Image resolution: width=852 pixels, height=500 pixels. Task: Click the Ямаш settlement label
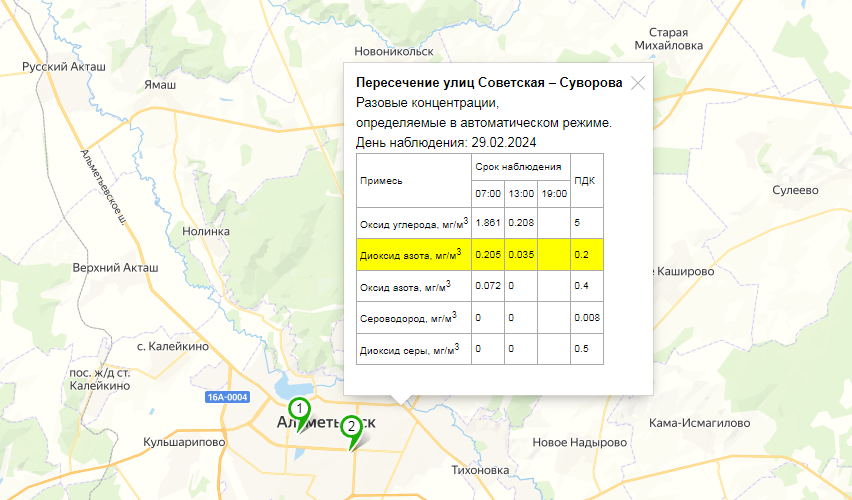160,85
